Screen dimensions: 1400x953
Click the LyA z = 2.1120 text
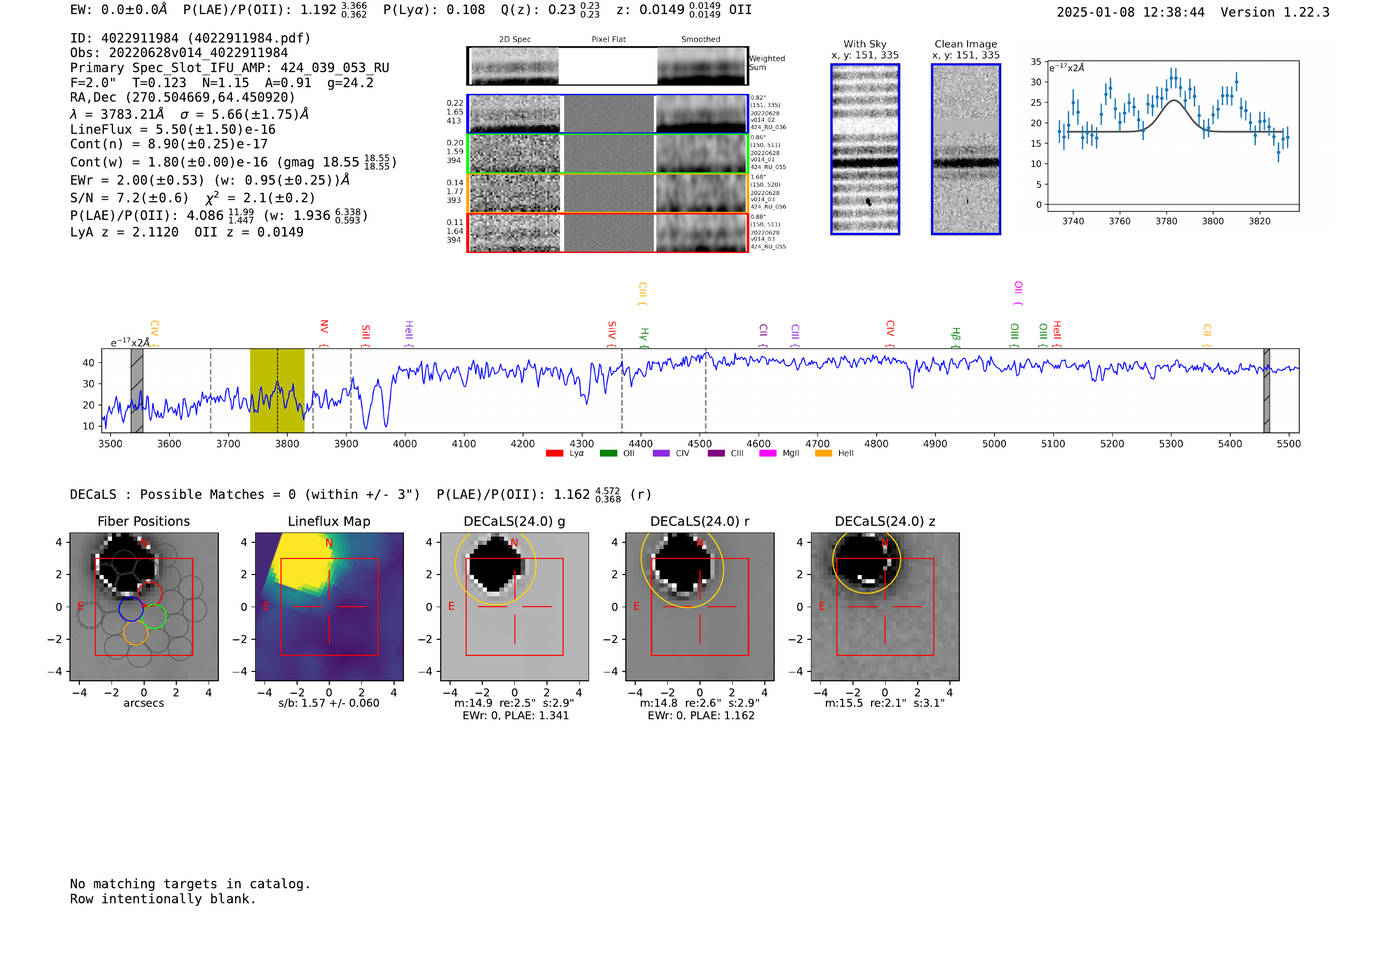tap(125, 232)
